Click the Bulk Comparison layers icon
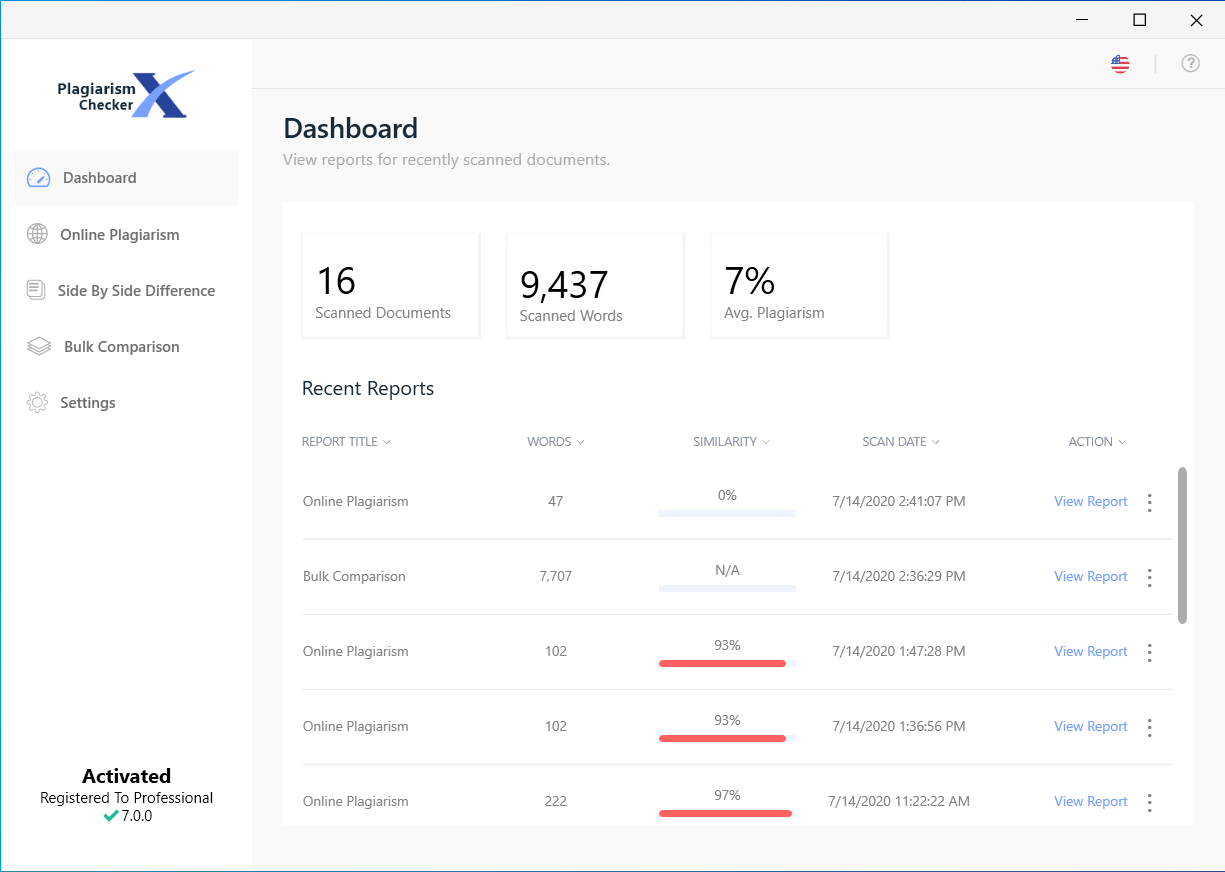This screenshot has height=872, width=1225. point(38,347)
